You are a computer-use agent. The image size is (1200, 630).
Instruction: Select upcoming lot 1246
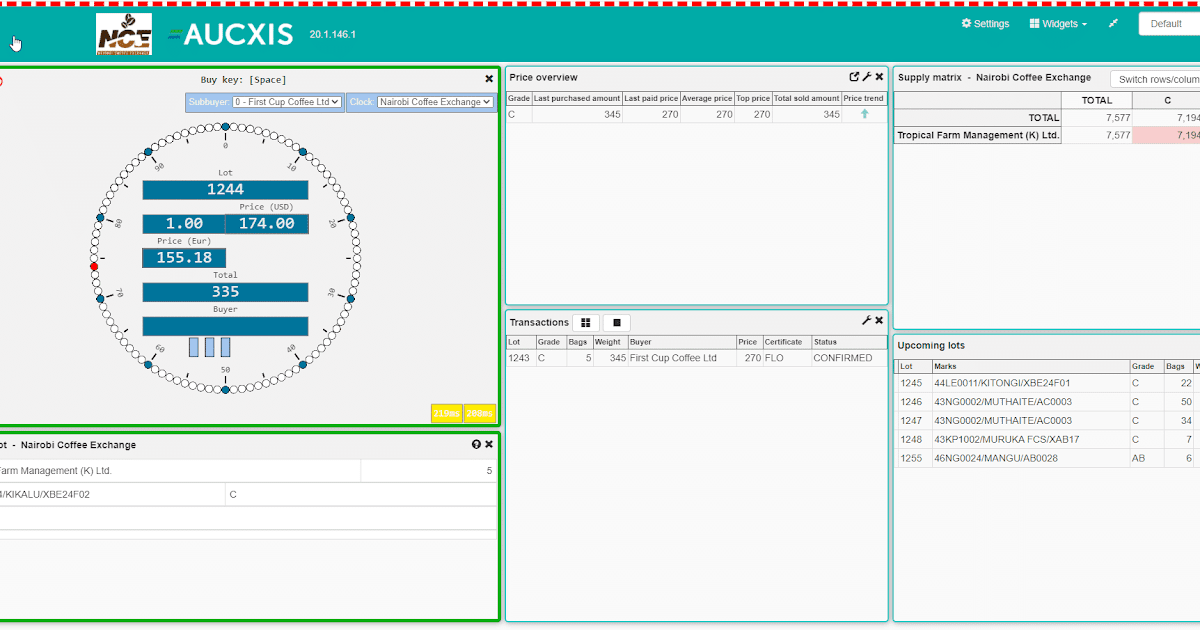point(1047,402)
